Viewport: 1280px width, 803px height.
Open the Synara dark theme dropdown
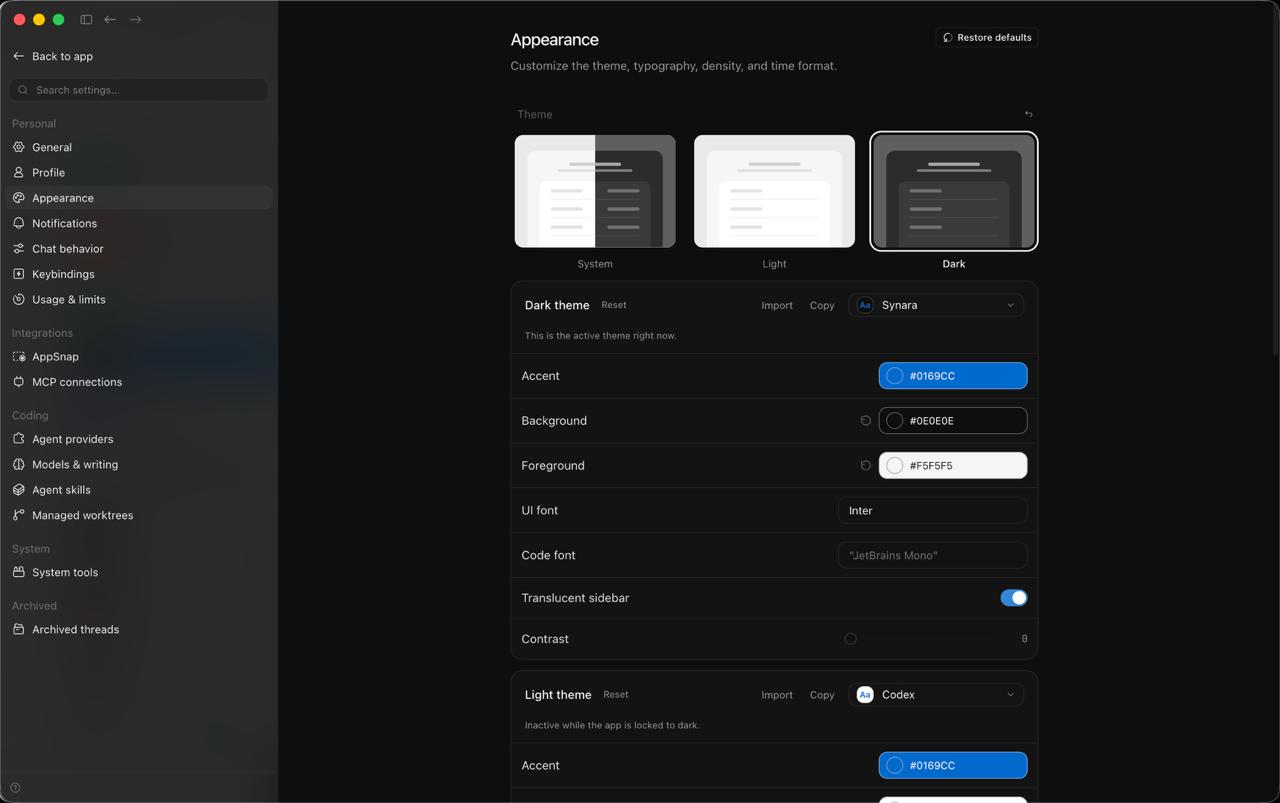936,305
